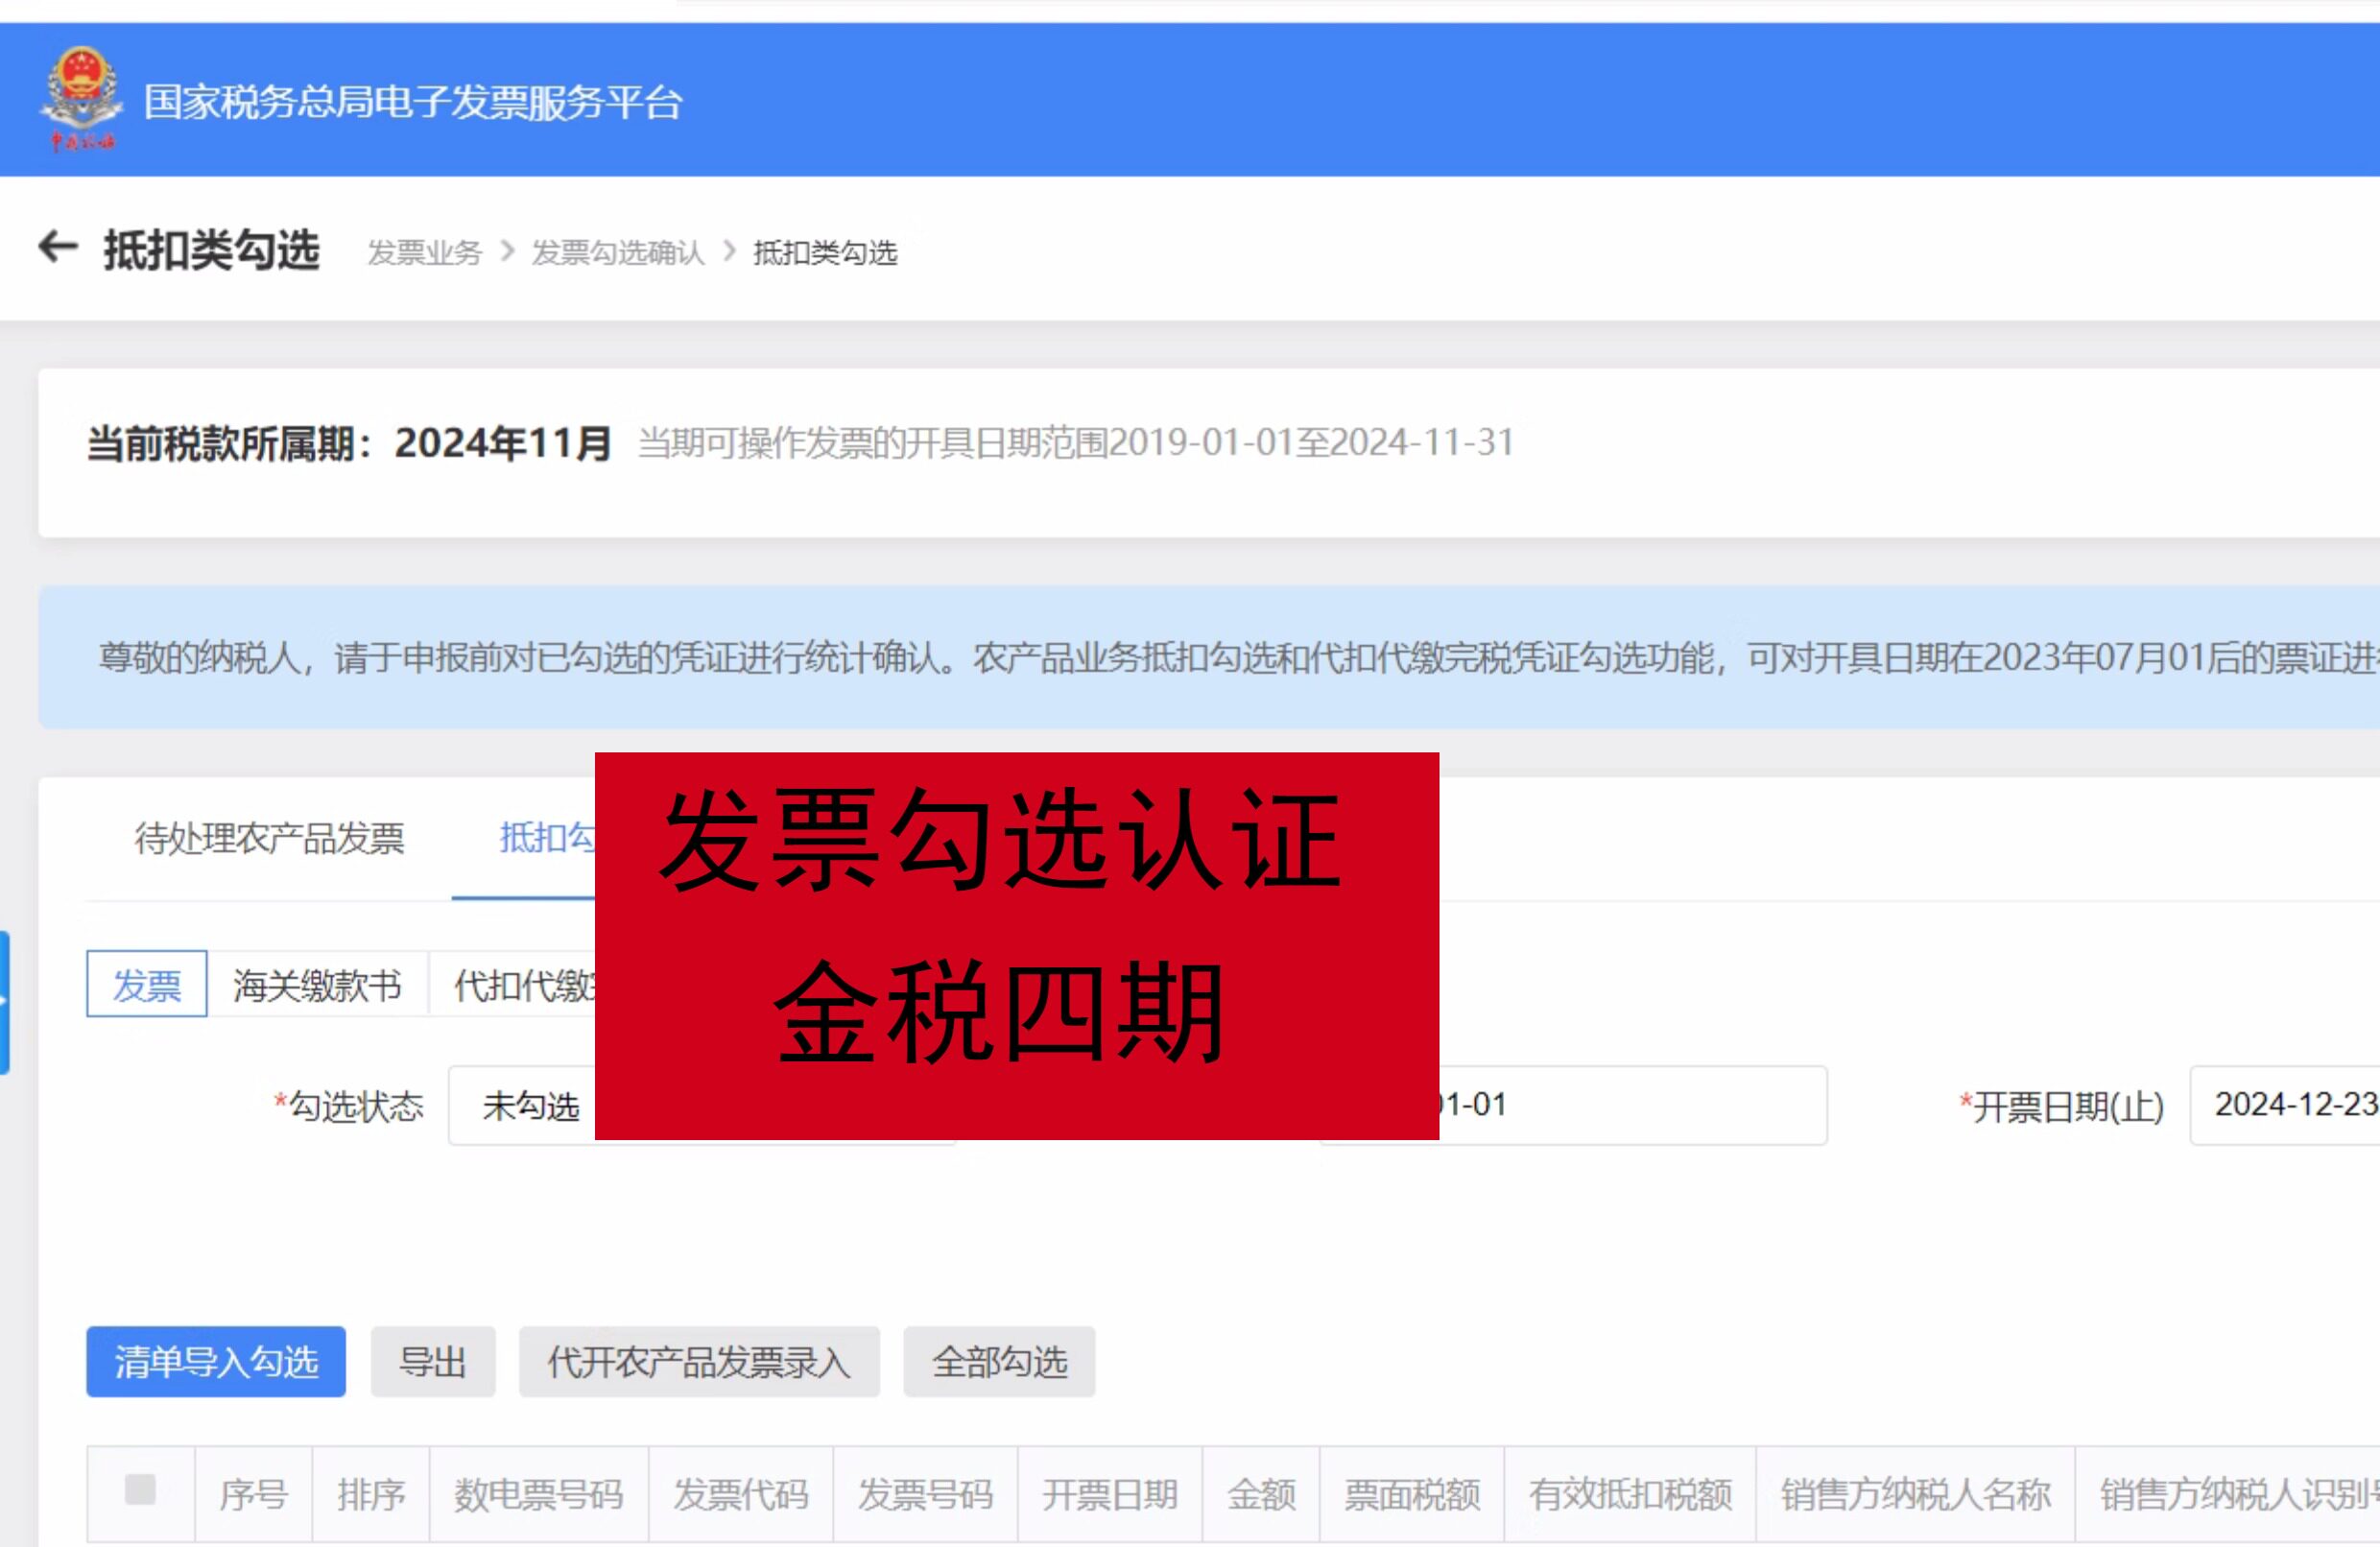This screenshot has height=1547, width=2380.
Task: Click the 开票日期 column header
Action: click(1109, 1495)
